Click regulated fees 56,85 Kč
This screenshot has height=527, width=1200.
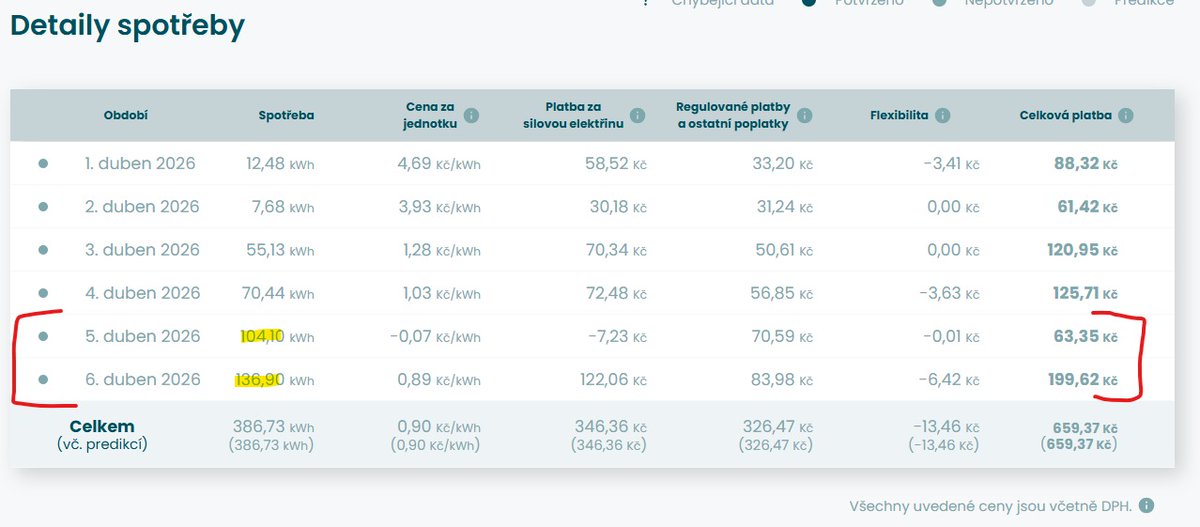click(783, 293)
